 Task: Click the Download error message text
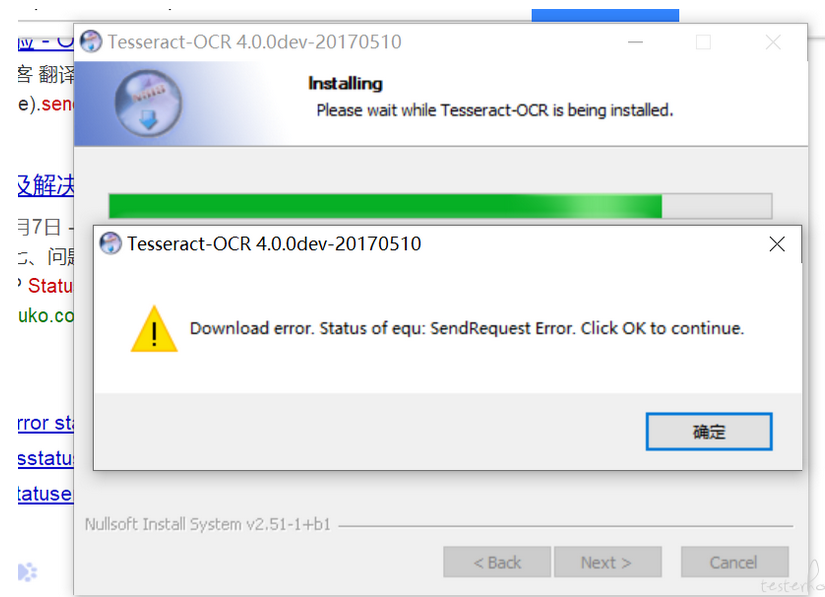[467, 328]
